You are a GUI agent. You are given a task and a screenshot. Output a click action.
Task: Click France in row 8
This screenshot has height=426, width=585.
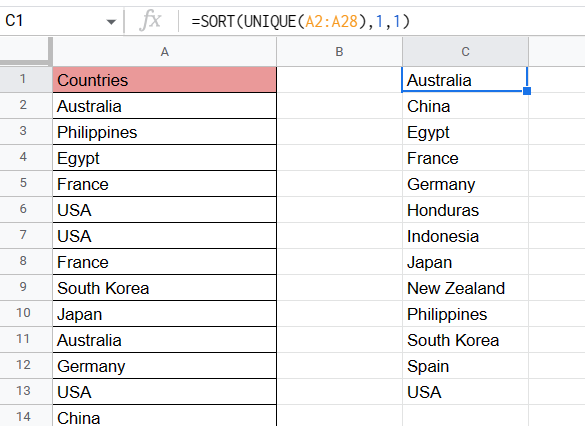click(165, 262)
